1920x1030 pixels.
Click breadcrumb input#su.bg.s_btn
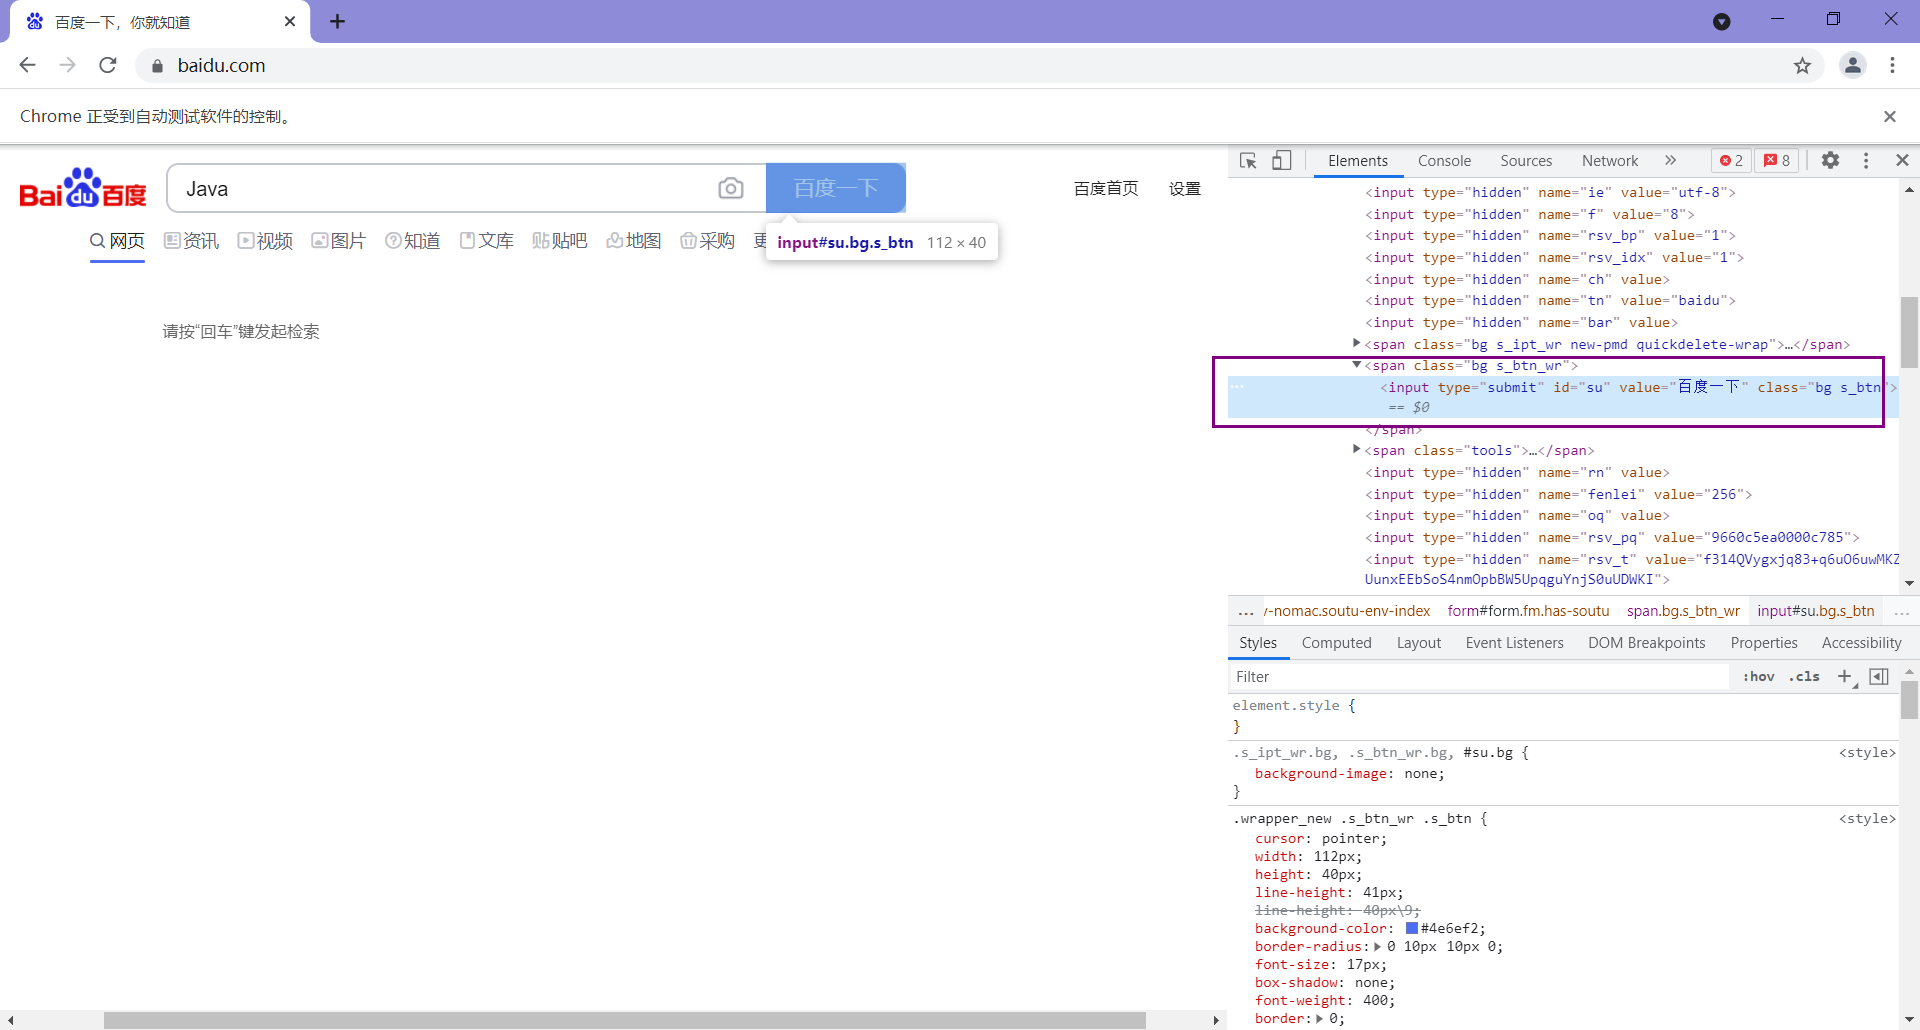tap(1816, 611)
